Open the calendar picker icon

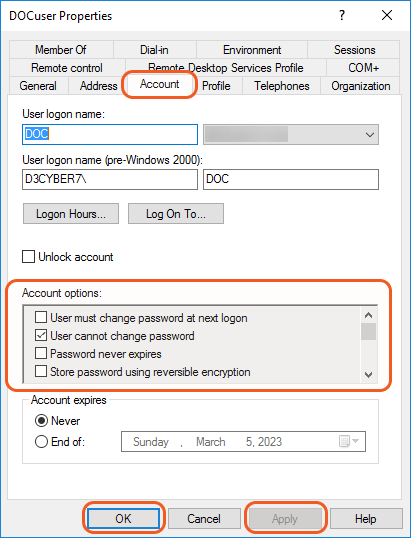pyautogui.click(x=349, y=441)
